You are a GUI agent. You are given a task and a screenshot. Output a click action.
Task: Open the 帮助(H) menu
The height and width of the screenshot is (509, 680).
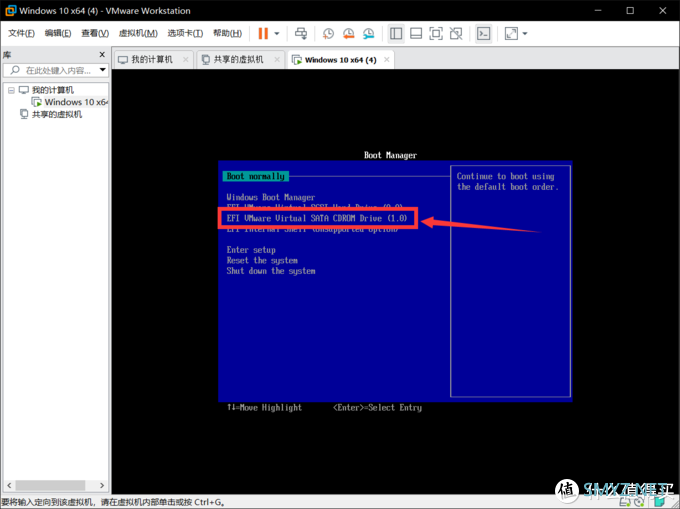[227, 33]
